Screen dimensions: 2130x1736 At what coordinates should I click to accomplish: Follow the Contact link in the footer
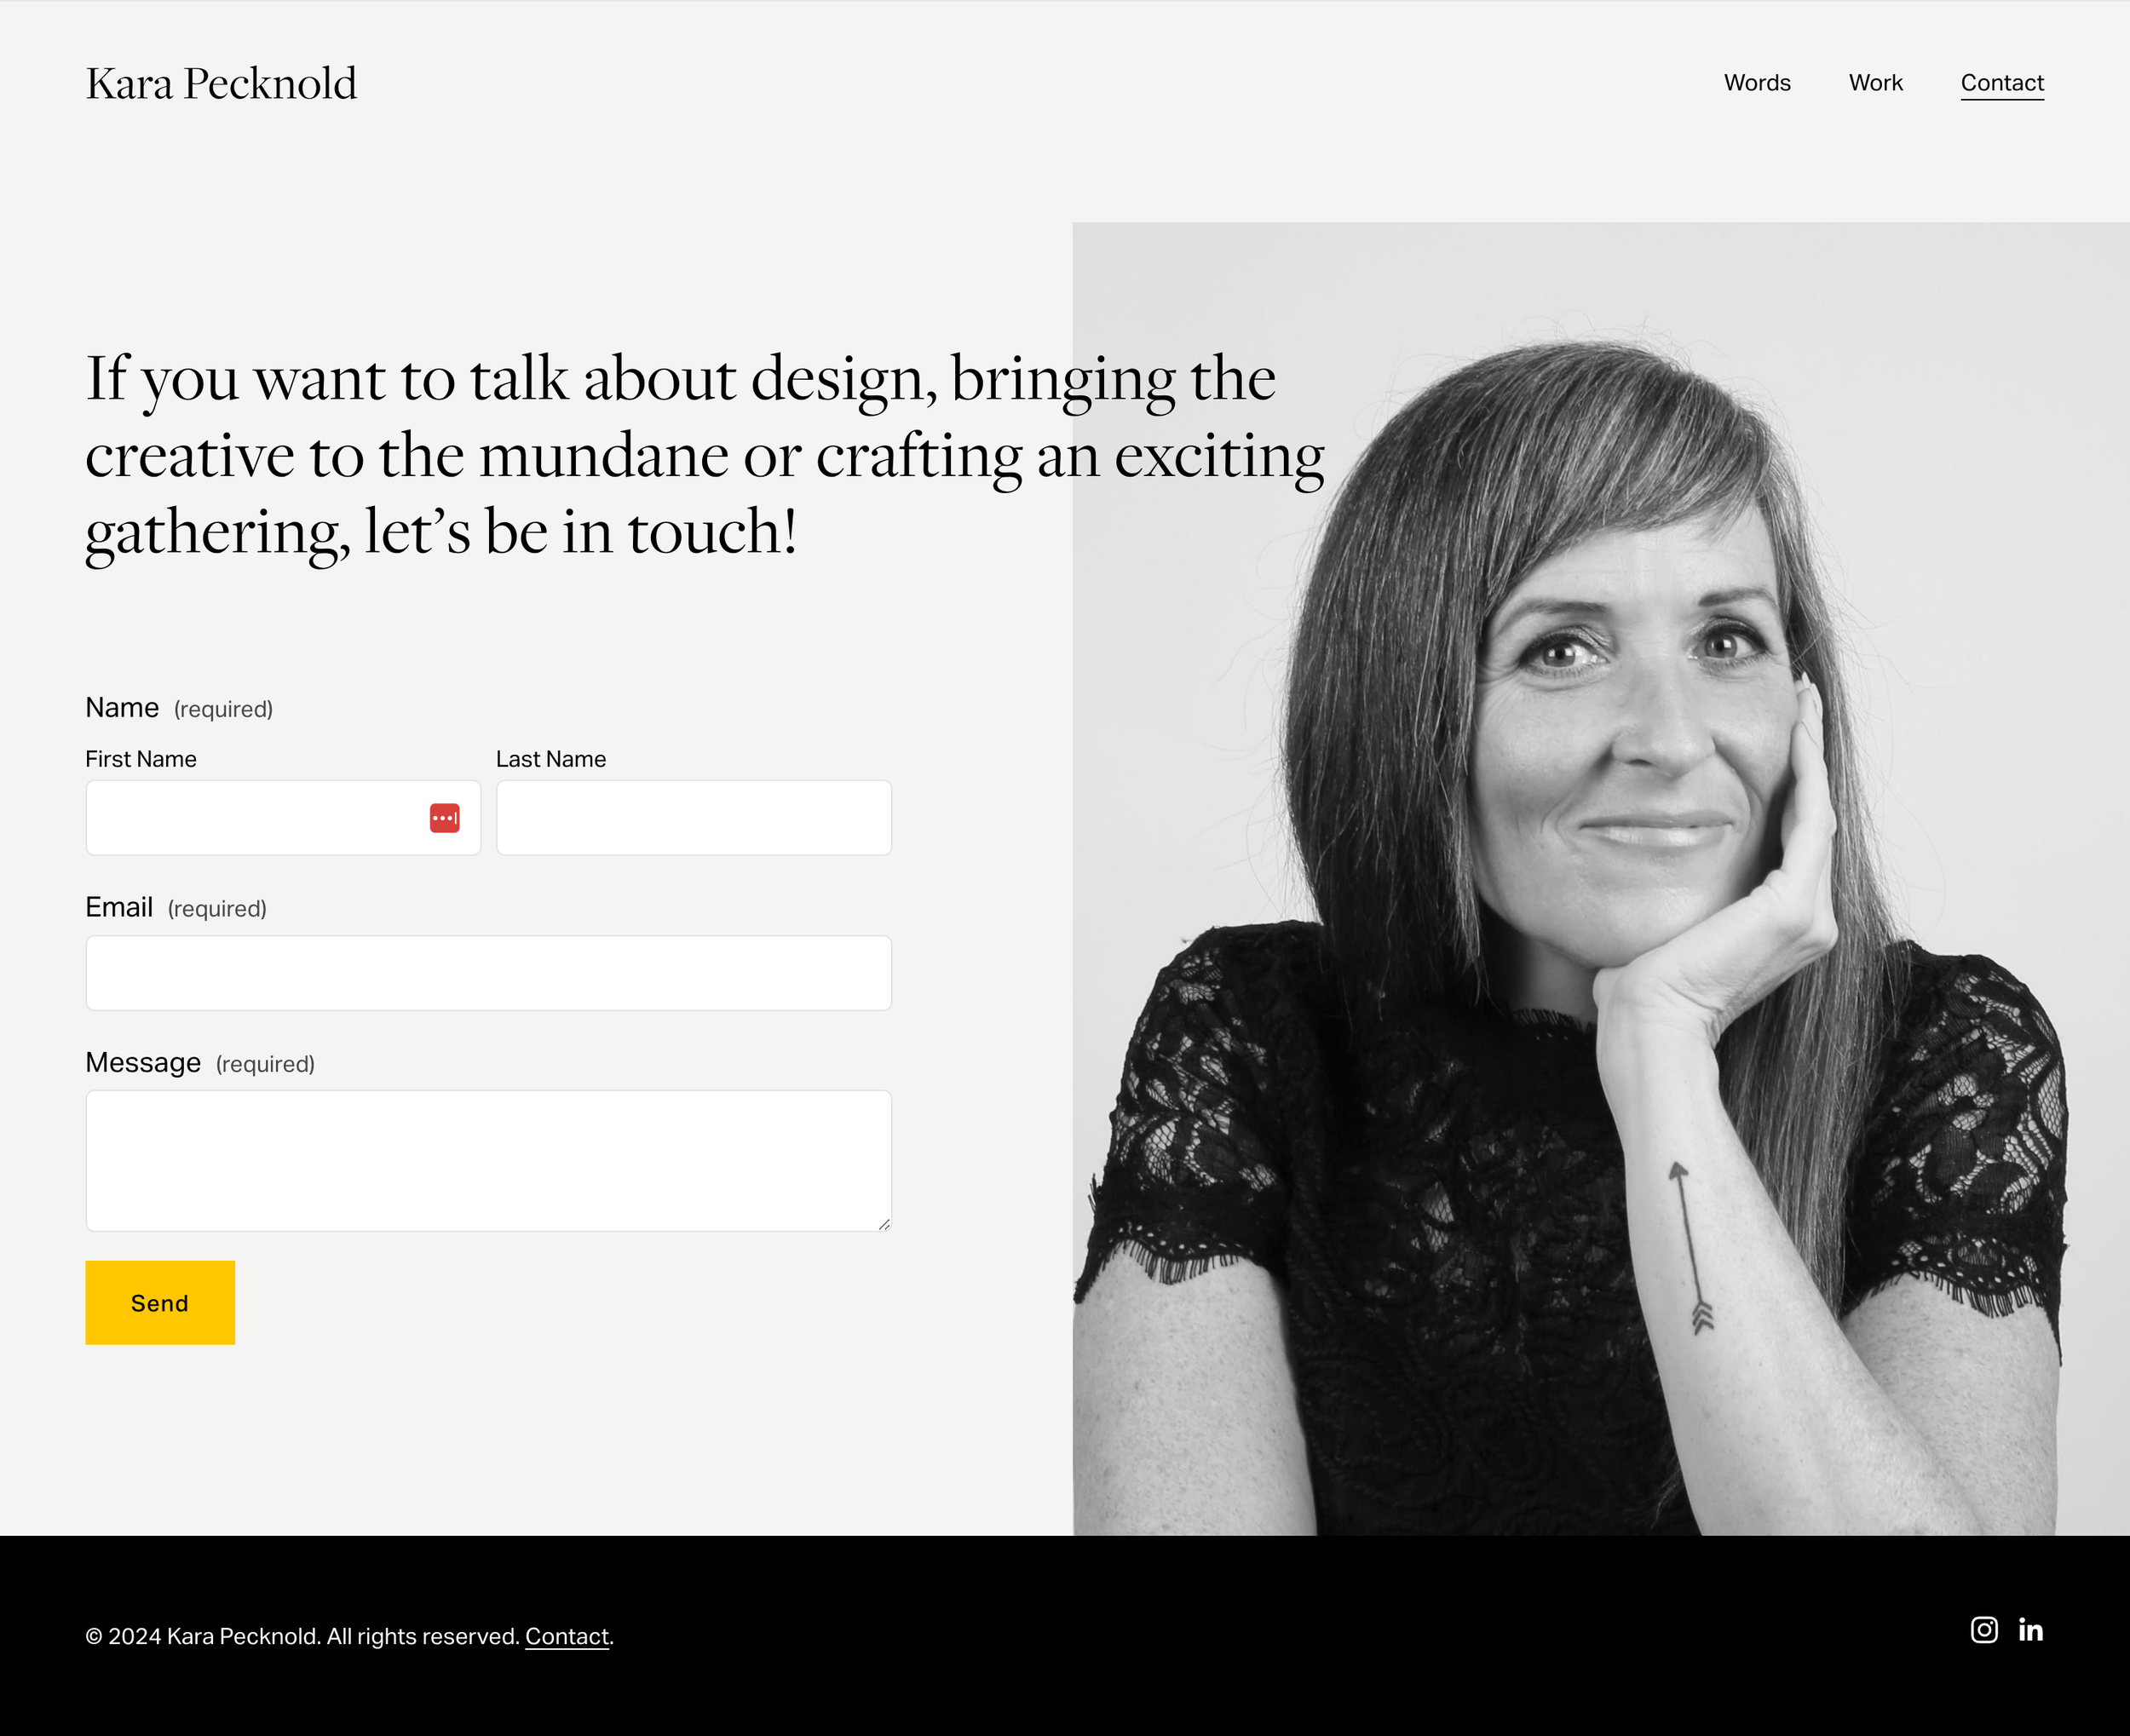(567, 1637)
